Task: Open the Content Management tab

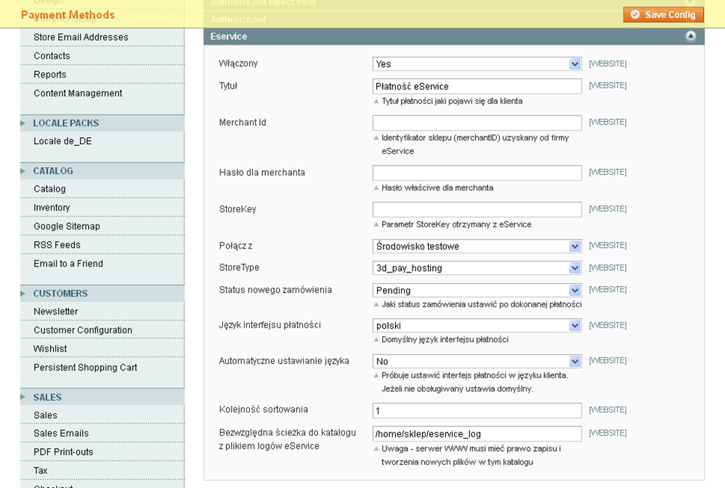Action: (102, 93)
